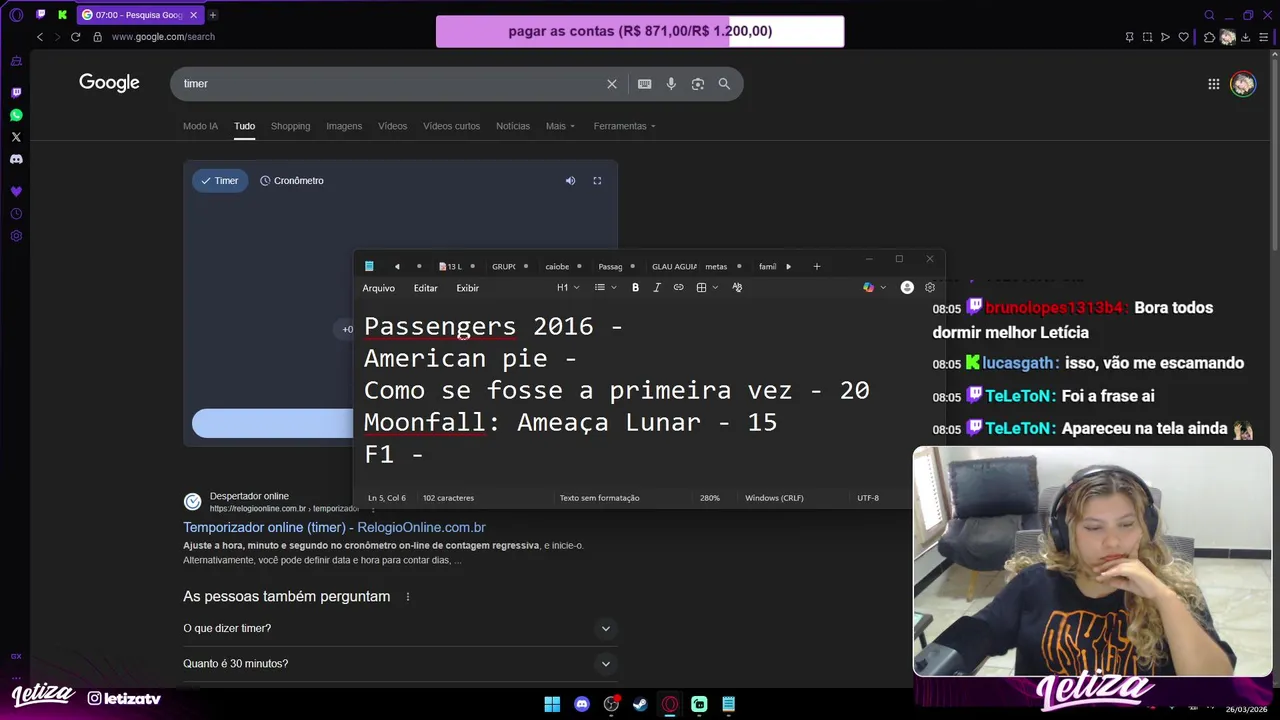This screenshot has height=720, width=1280.
Task: Search by image using the Lens icon
Action: point(698,84)
